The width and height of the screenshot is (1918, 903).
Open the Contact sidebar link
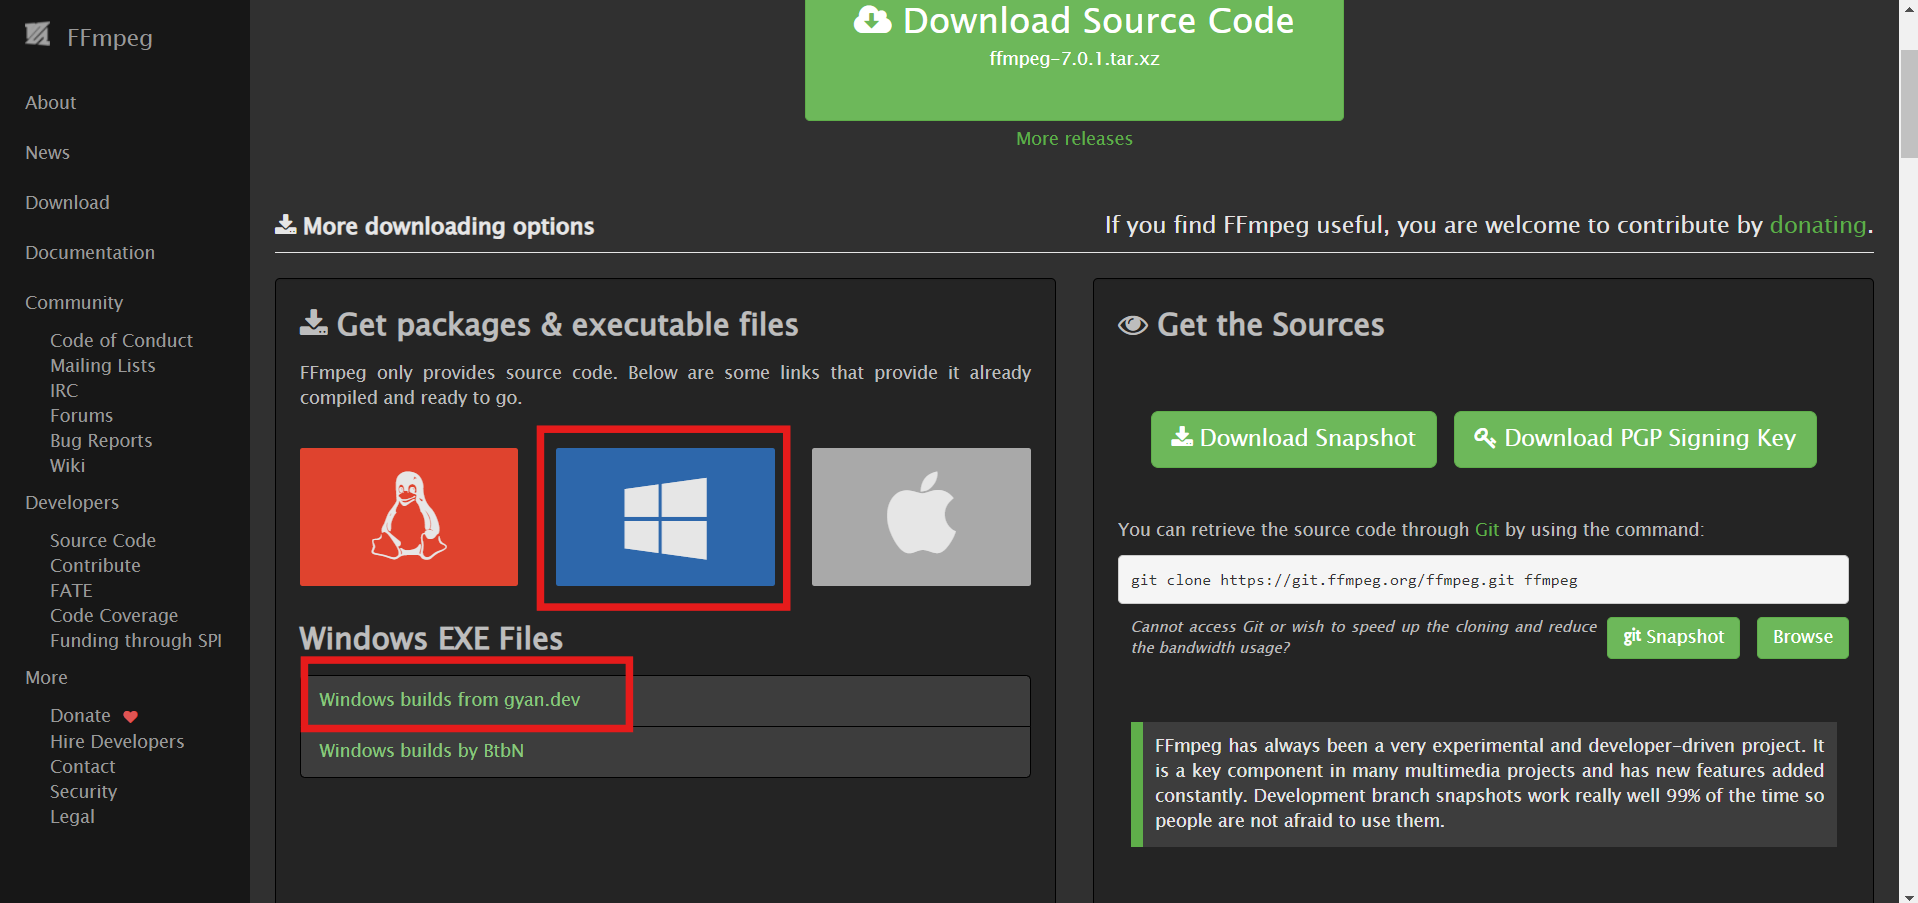click(x=83, y=766)
